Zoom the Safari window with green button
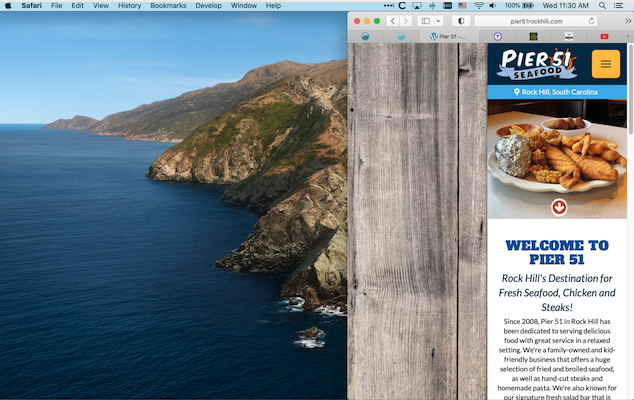634x400 pixels. tap(377, 21)
